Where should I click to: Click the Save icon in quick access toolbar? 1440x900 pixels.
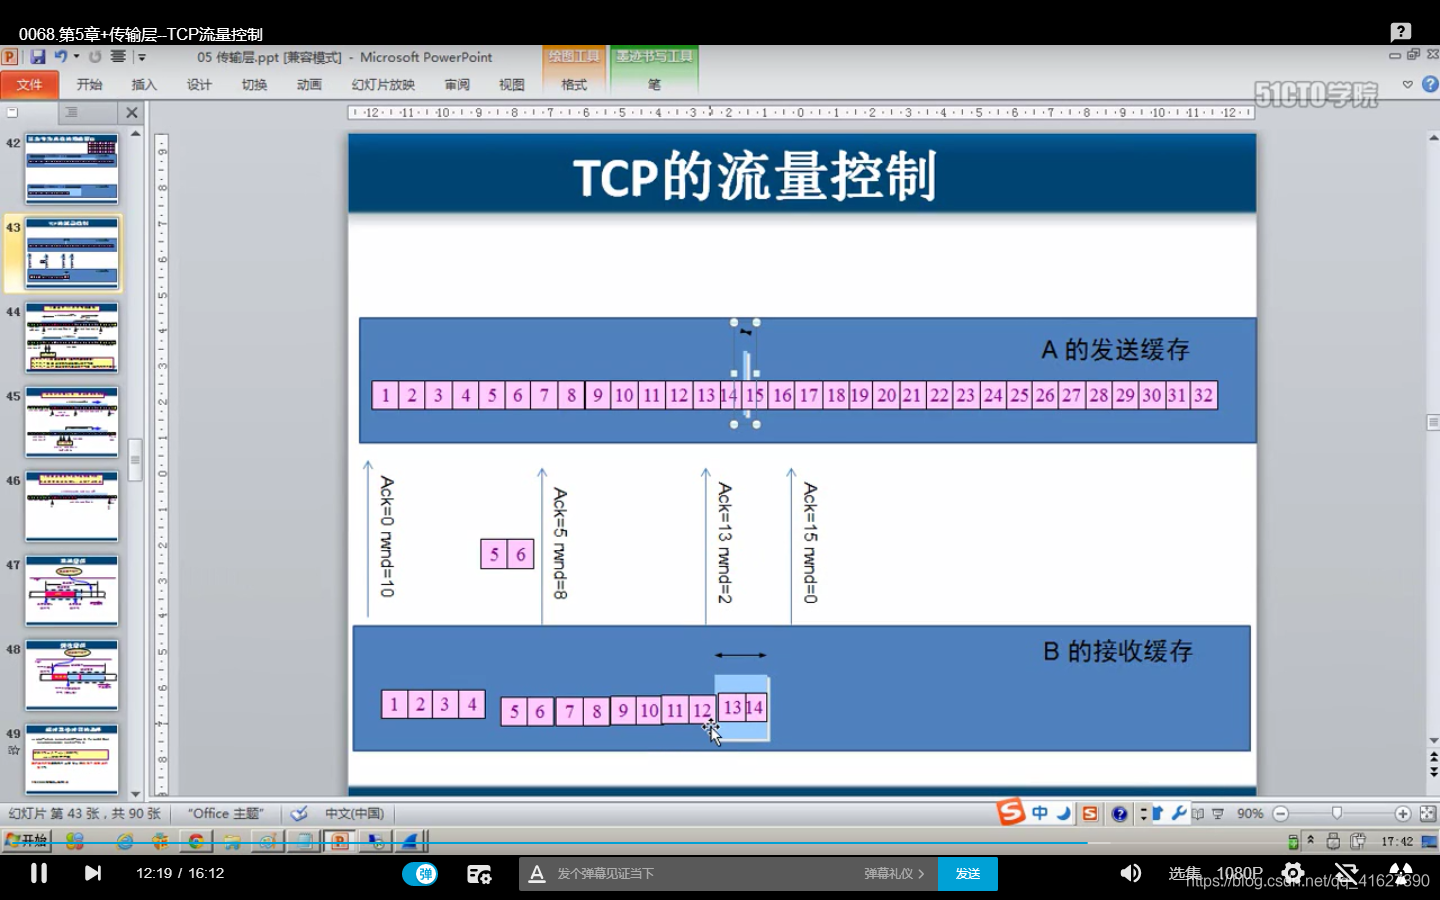coord(38,57)
